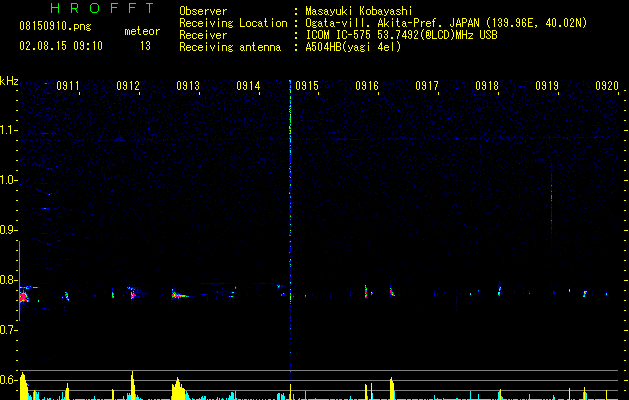Click the 0916 time marker
The width and height of the screenshot is (629, 400).
click(x=367, y=86)
